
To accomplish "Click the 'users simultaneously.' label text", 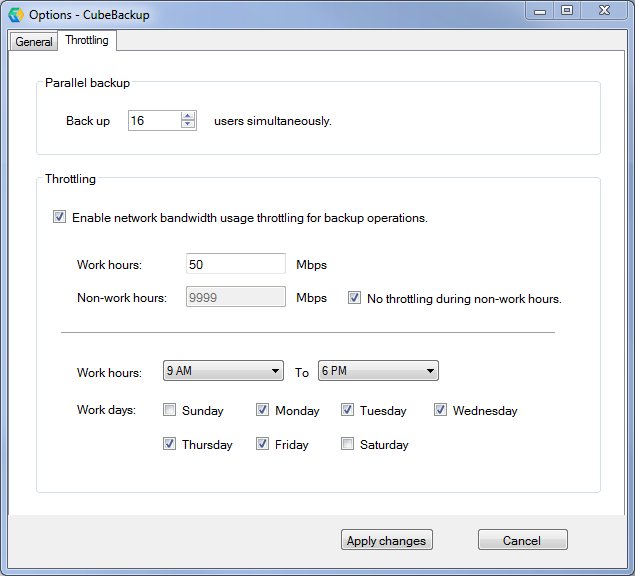I will pyautogui.click(x=273, y=121).
